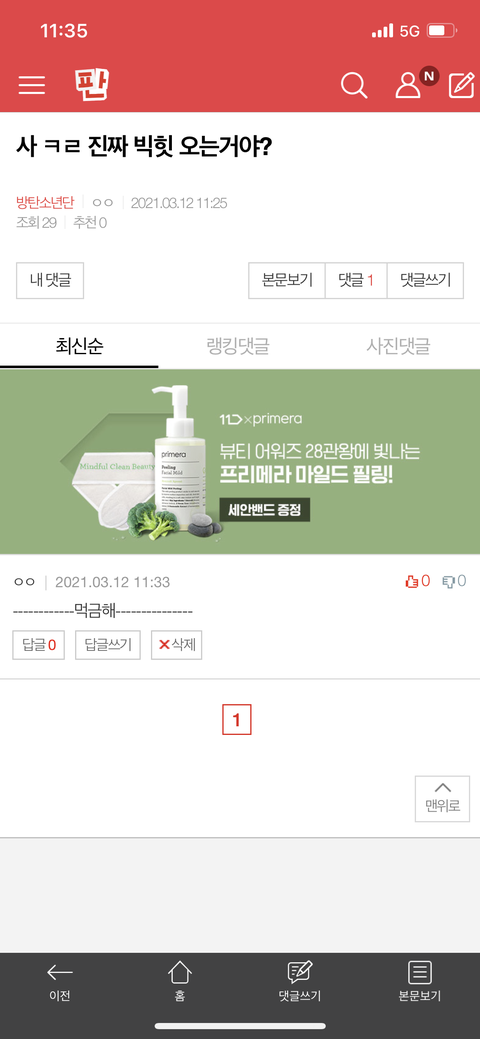Tap the bottom bar 댓글쓰기 icon
The image size is (480, 1039).
tap(300, 981)
